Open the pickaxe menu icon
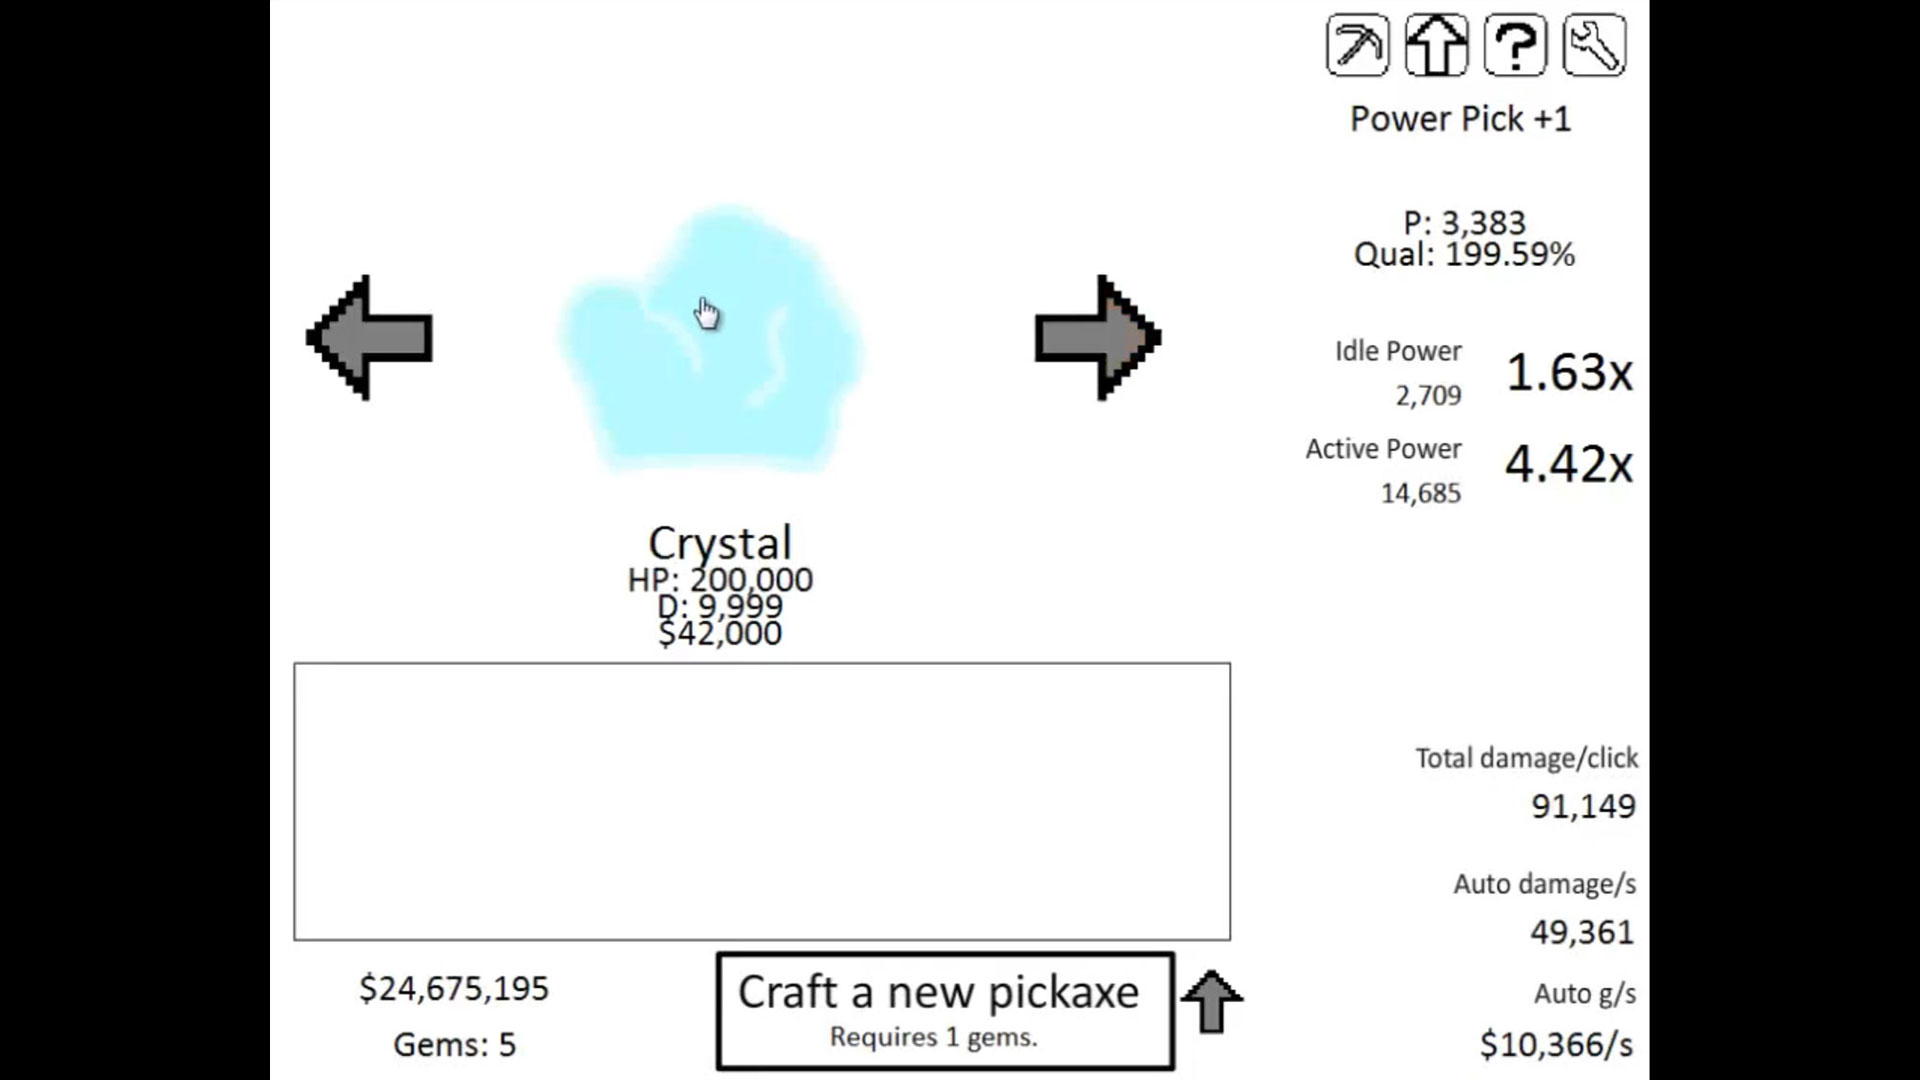This screenshot has height=1080, width=1920. point(1357,45)
